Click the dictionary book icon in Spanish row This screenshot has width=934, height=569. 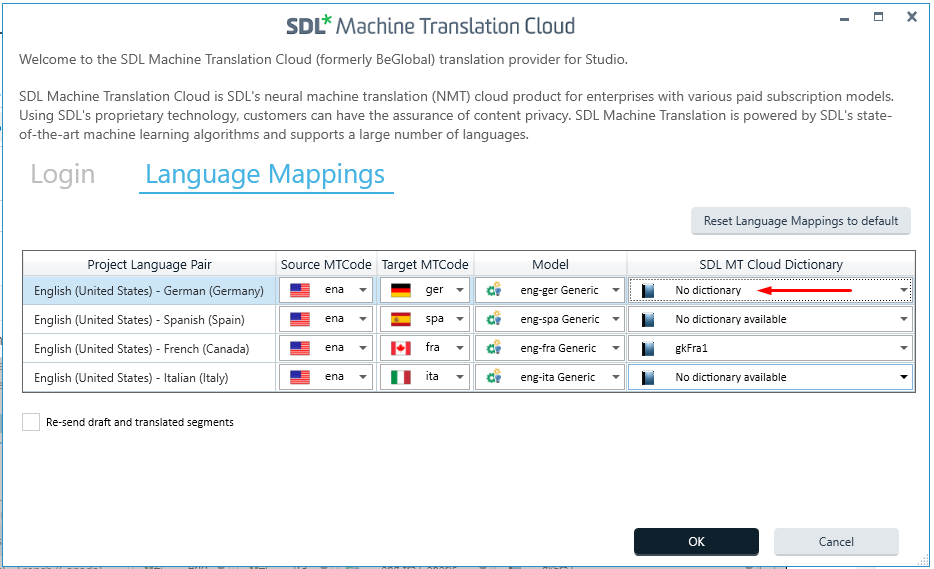(x=648, y=320)
